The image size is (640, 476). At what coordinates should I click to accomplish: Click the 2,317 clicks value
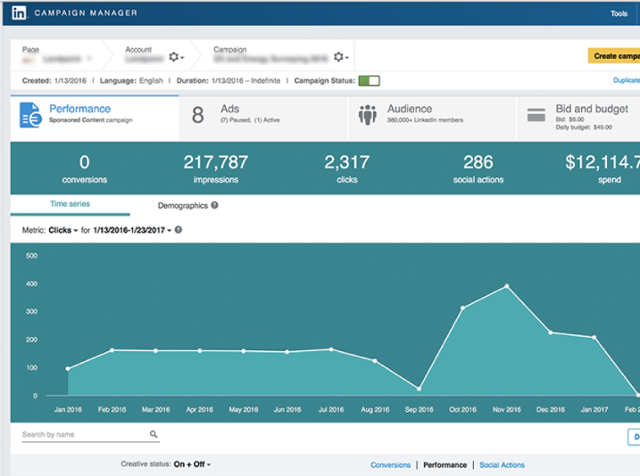pyautogui.click(x=347, y=162)
